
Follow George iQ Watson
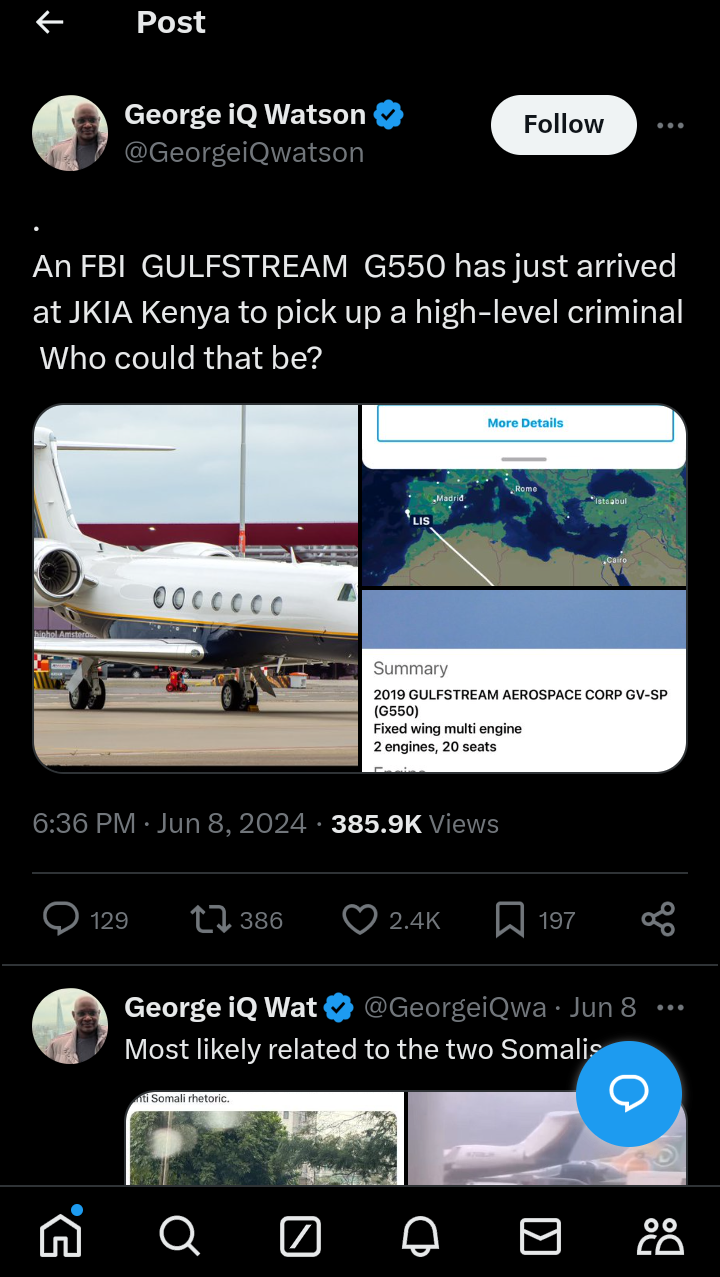point(563,125)
